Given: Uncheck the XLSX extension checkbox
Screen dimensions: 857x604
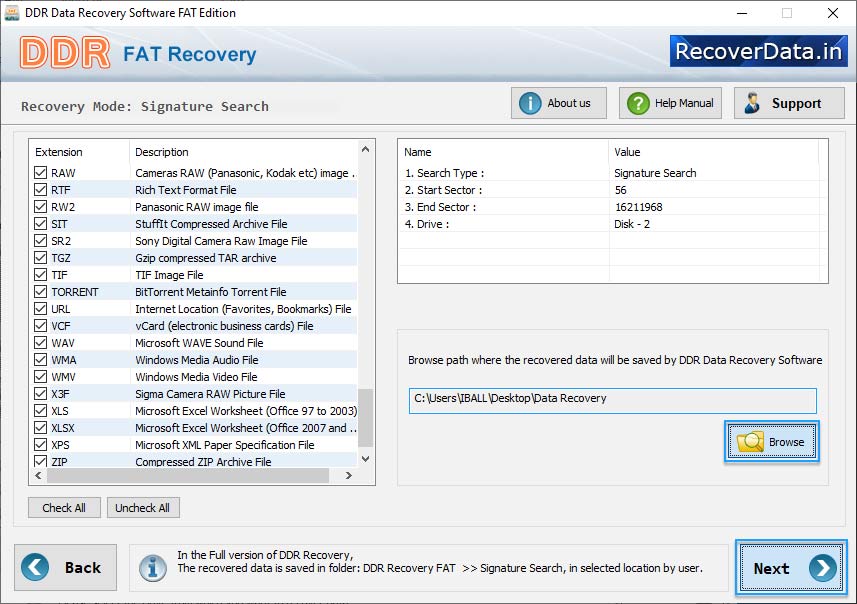Looking at the screenshot, I should click(x=40, y=427).
